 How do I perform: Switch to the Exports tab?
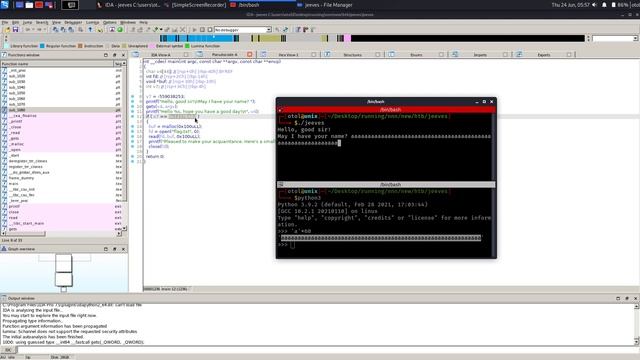(x=544, y=55)
